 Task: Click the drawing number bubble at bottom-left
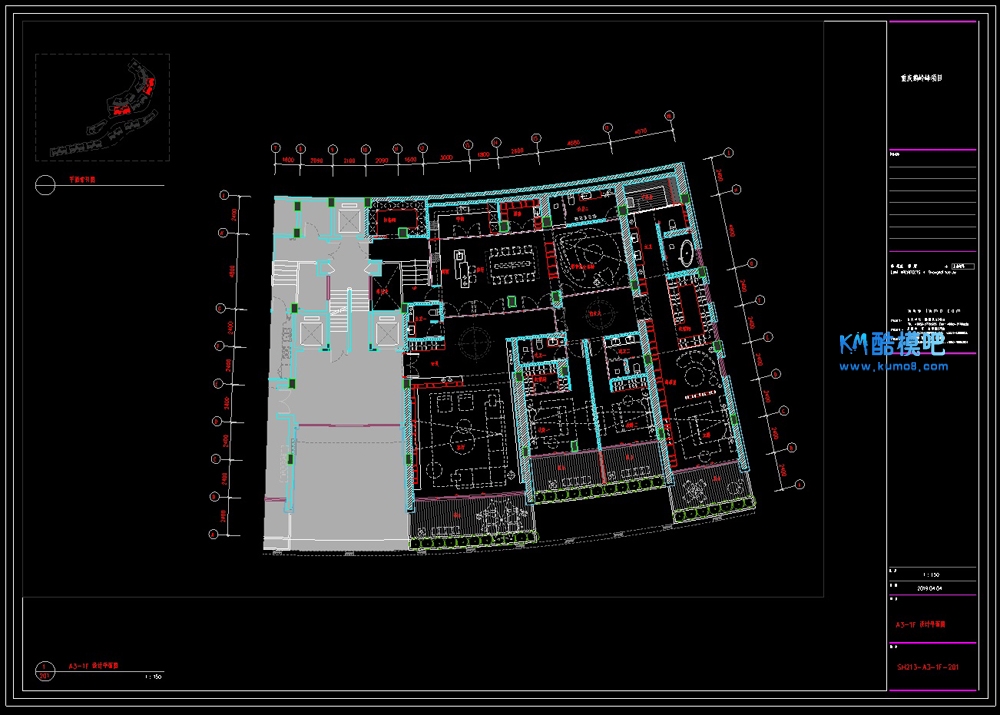44,669
